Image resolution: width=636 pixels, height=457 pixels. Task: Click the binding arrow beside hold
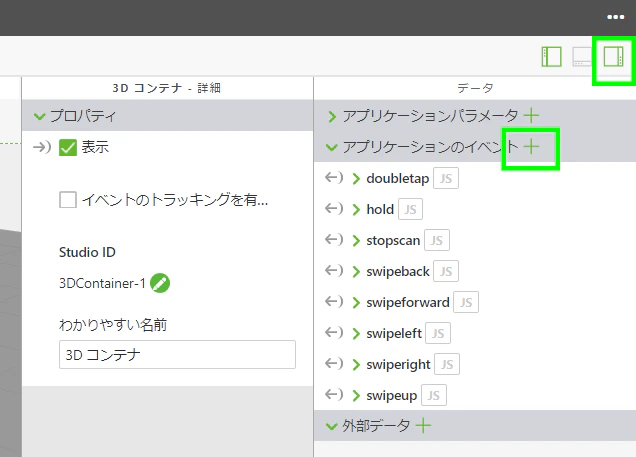(334, 209)
